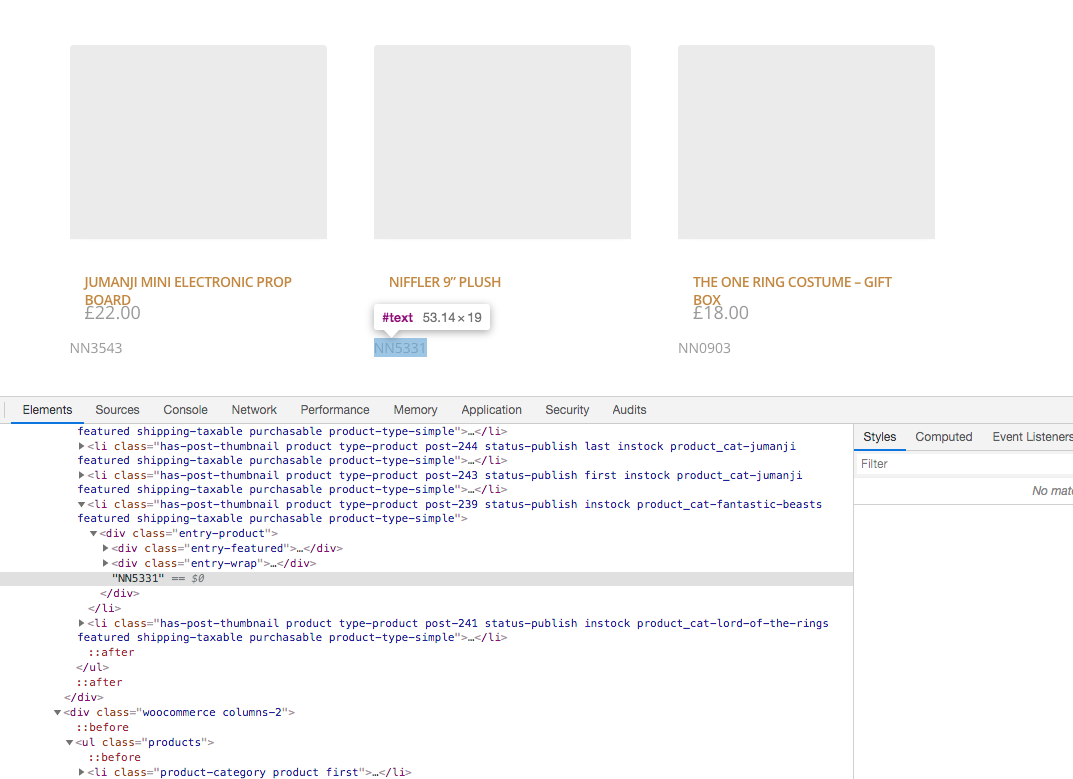This screenshot has height=779, width=1073.
Task: Open The One Ring Costume – Gift Box link
Action: [x=792, y=291]
